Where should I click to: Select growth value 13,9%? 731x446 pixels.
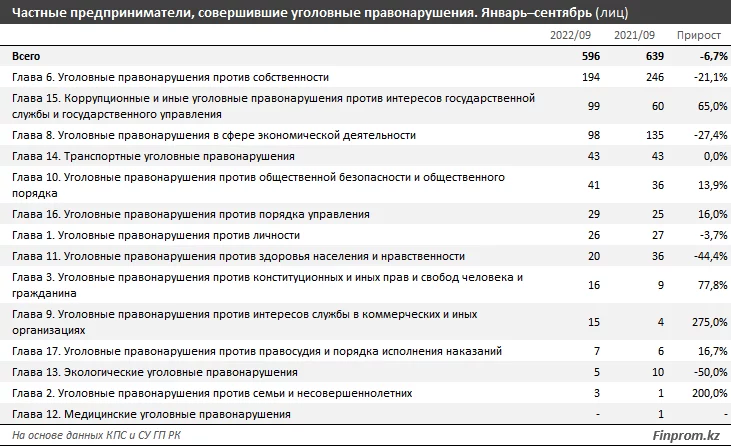pos(712,185)
